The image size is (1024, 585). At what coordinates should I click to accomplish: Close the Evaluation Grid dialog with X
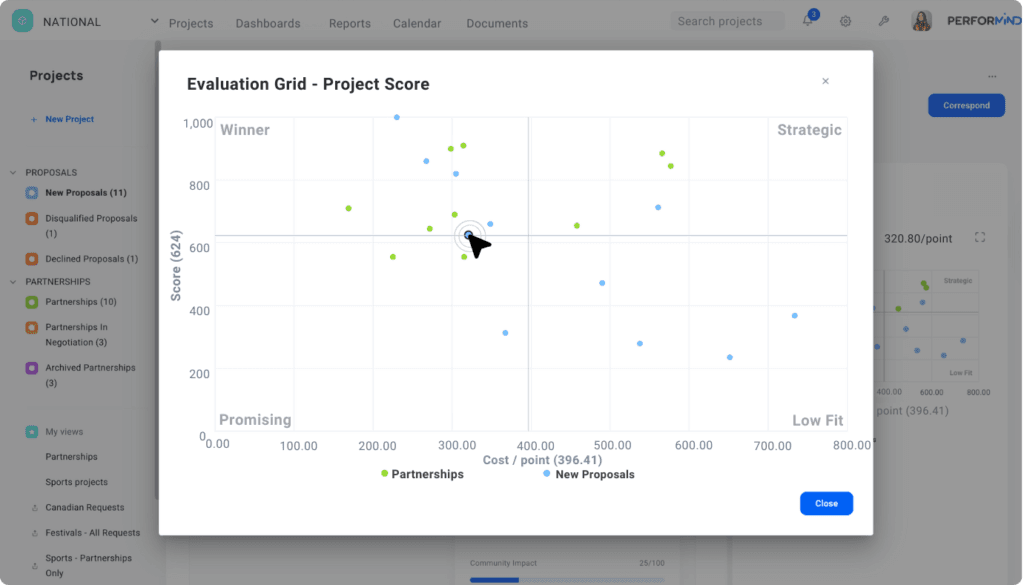tap(825, 81)
